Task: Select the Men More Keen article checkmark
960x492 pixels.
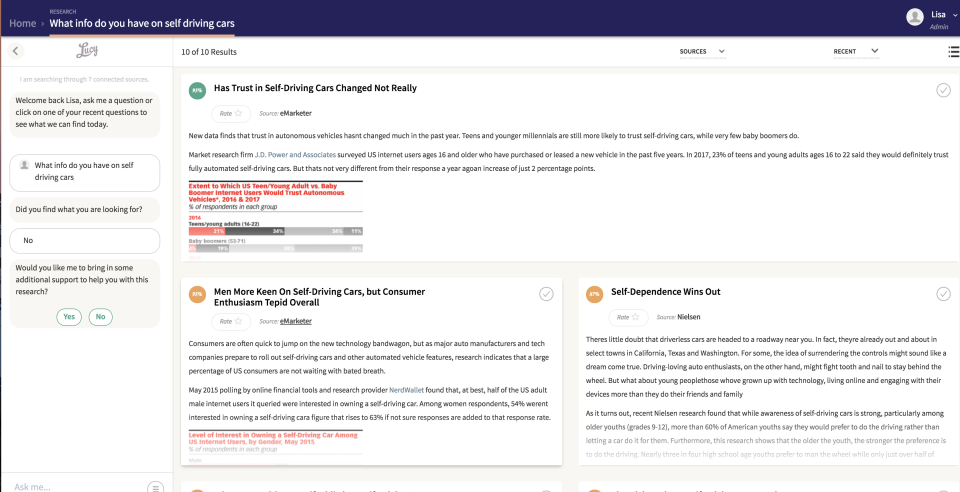Action: click(x=546, y=294)
